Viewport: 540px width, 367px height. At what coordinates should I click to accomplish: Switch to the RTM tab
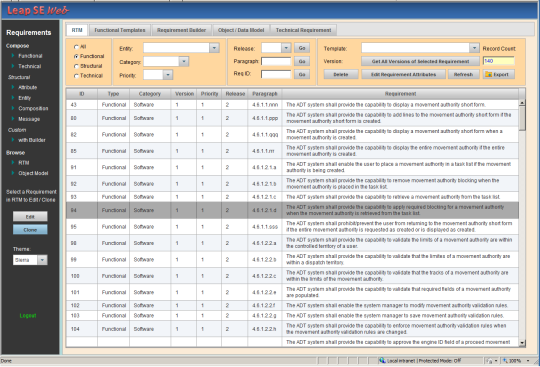77,30
